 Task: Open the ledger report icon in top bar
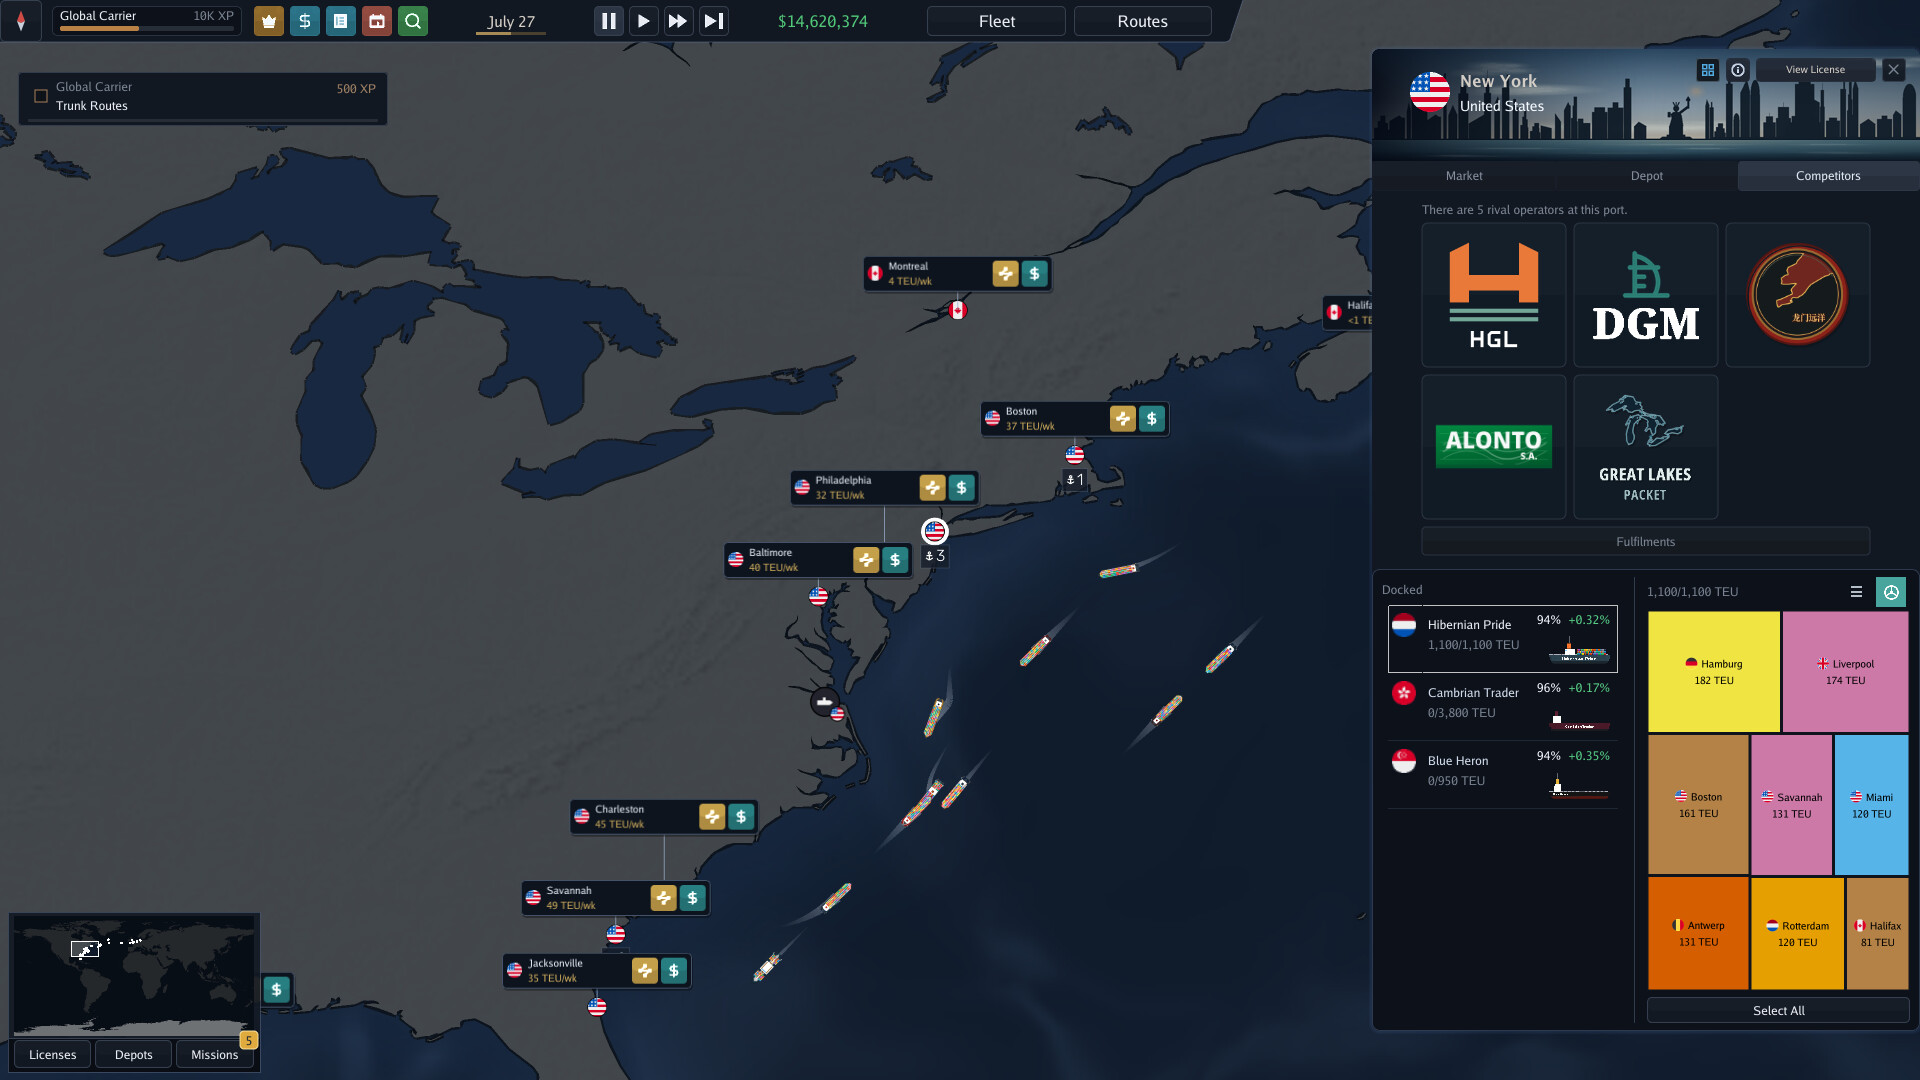click(x=340, y=21)
